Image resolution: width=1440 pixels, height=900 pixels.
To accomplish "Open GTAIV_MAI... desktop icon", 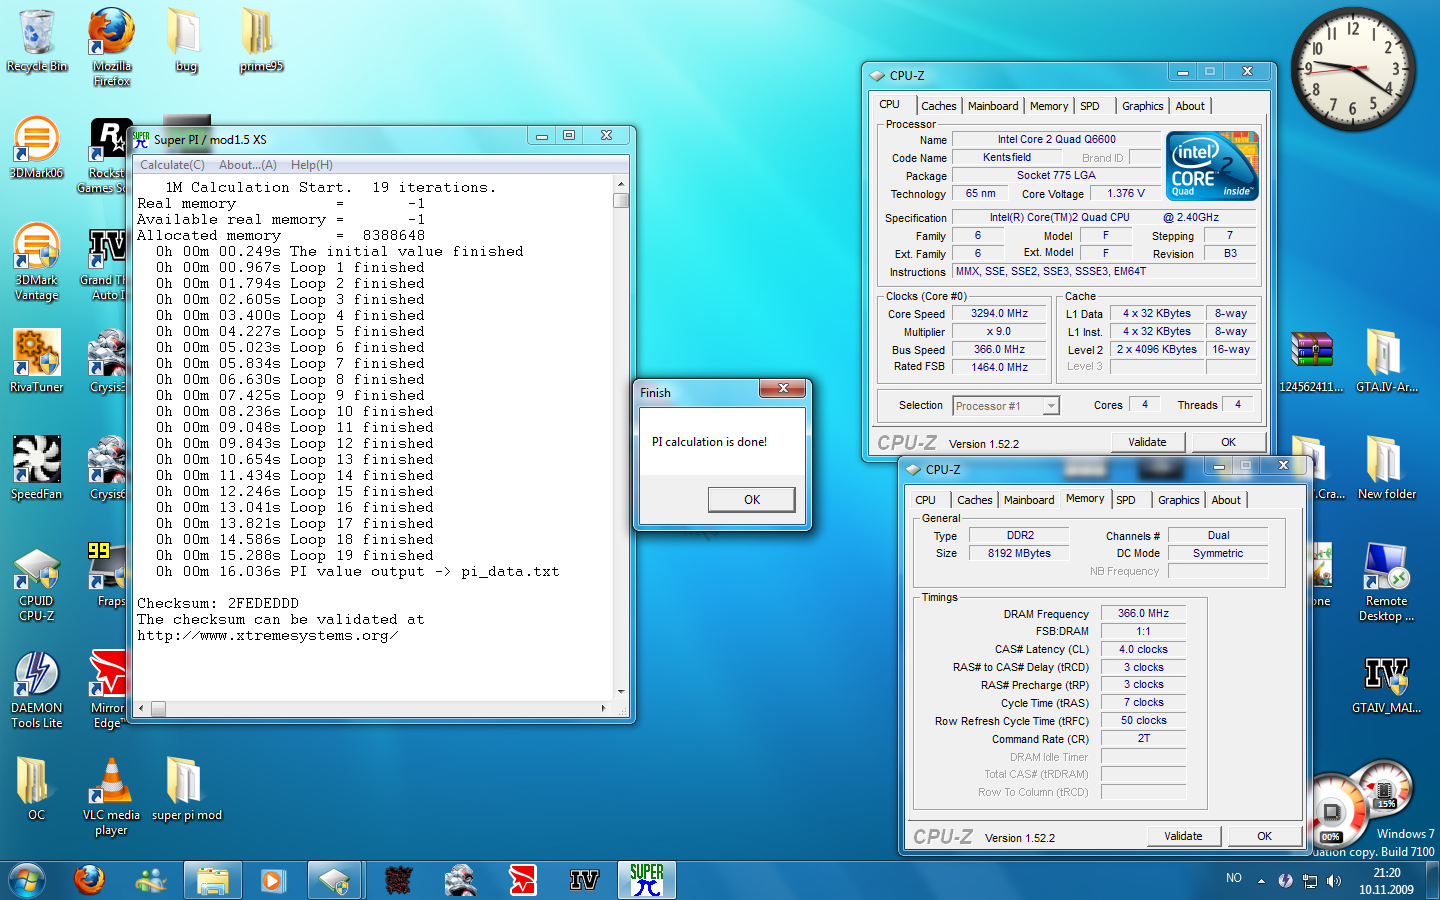I will [x=1386, y=686].
